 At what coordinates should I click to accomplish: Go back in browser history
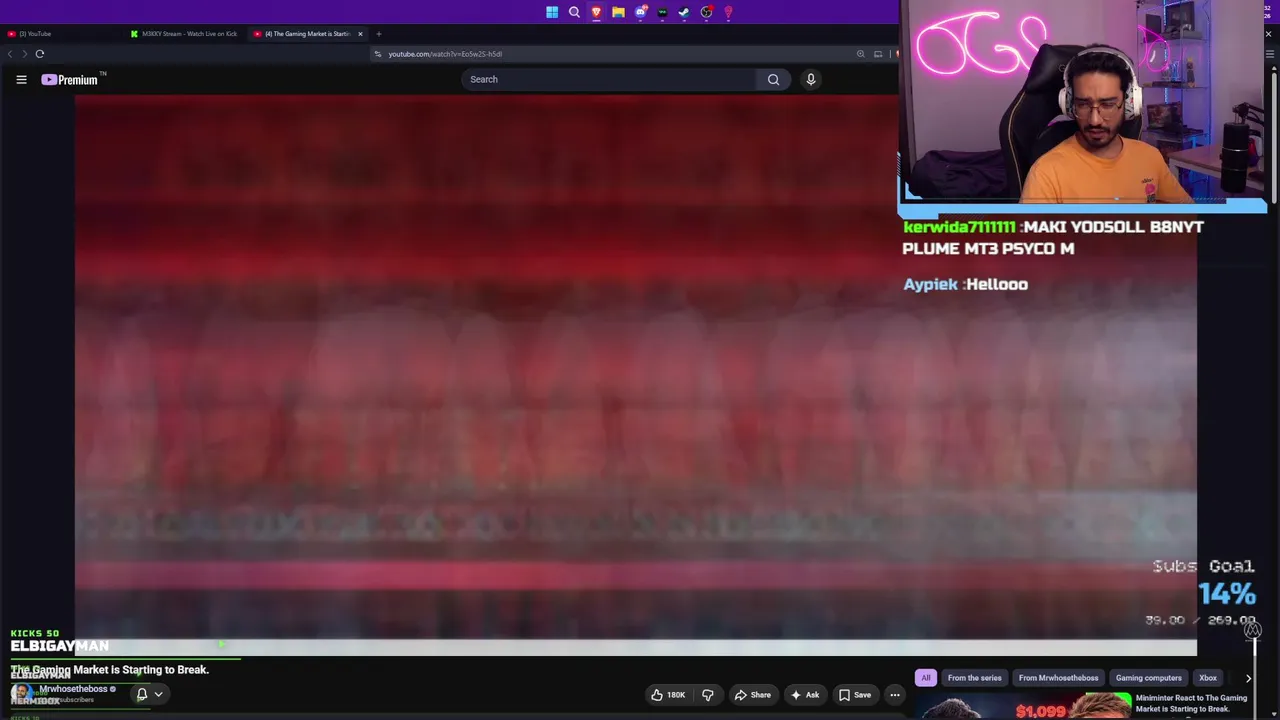tap(10, 54)
